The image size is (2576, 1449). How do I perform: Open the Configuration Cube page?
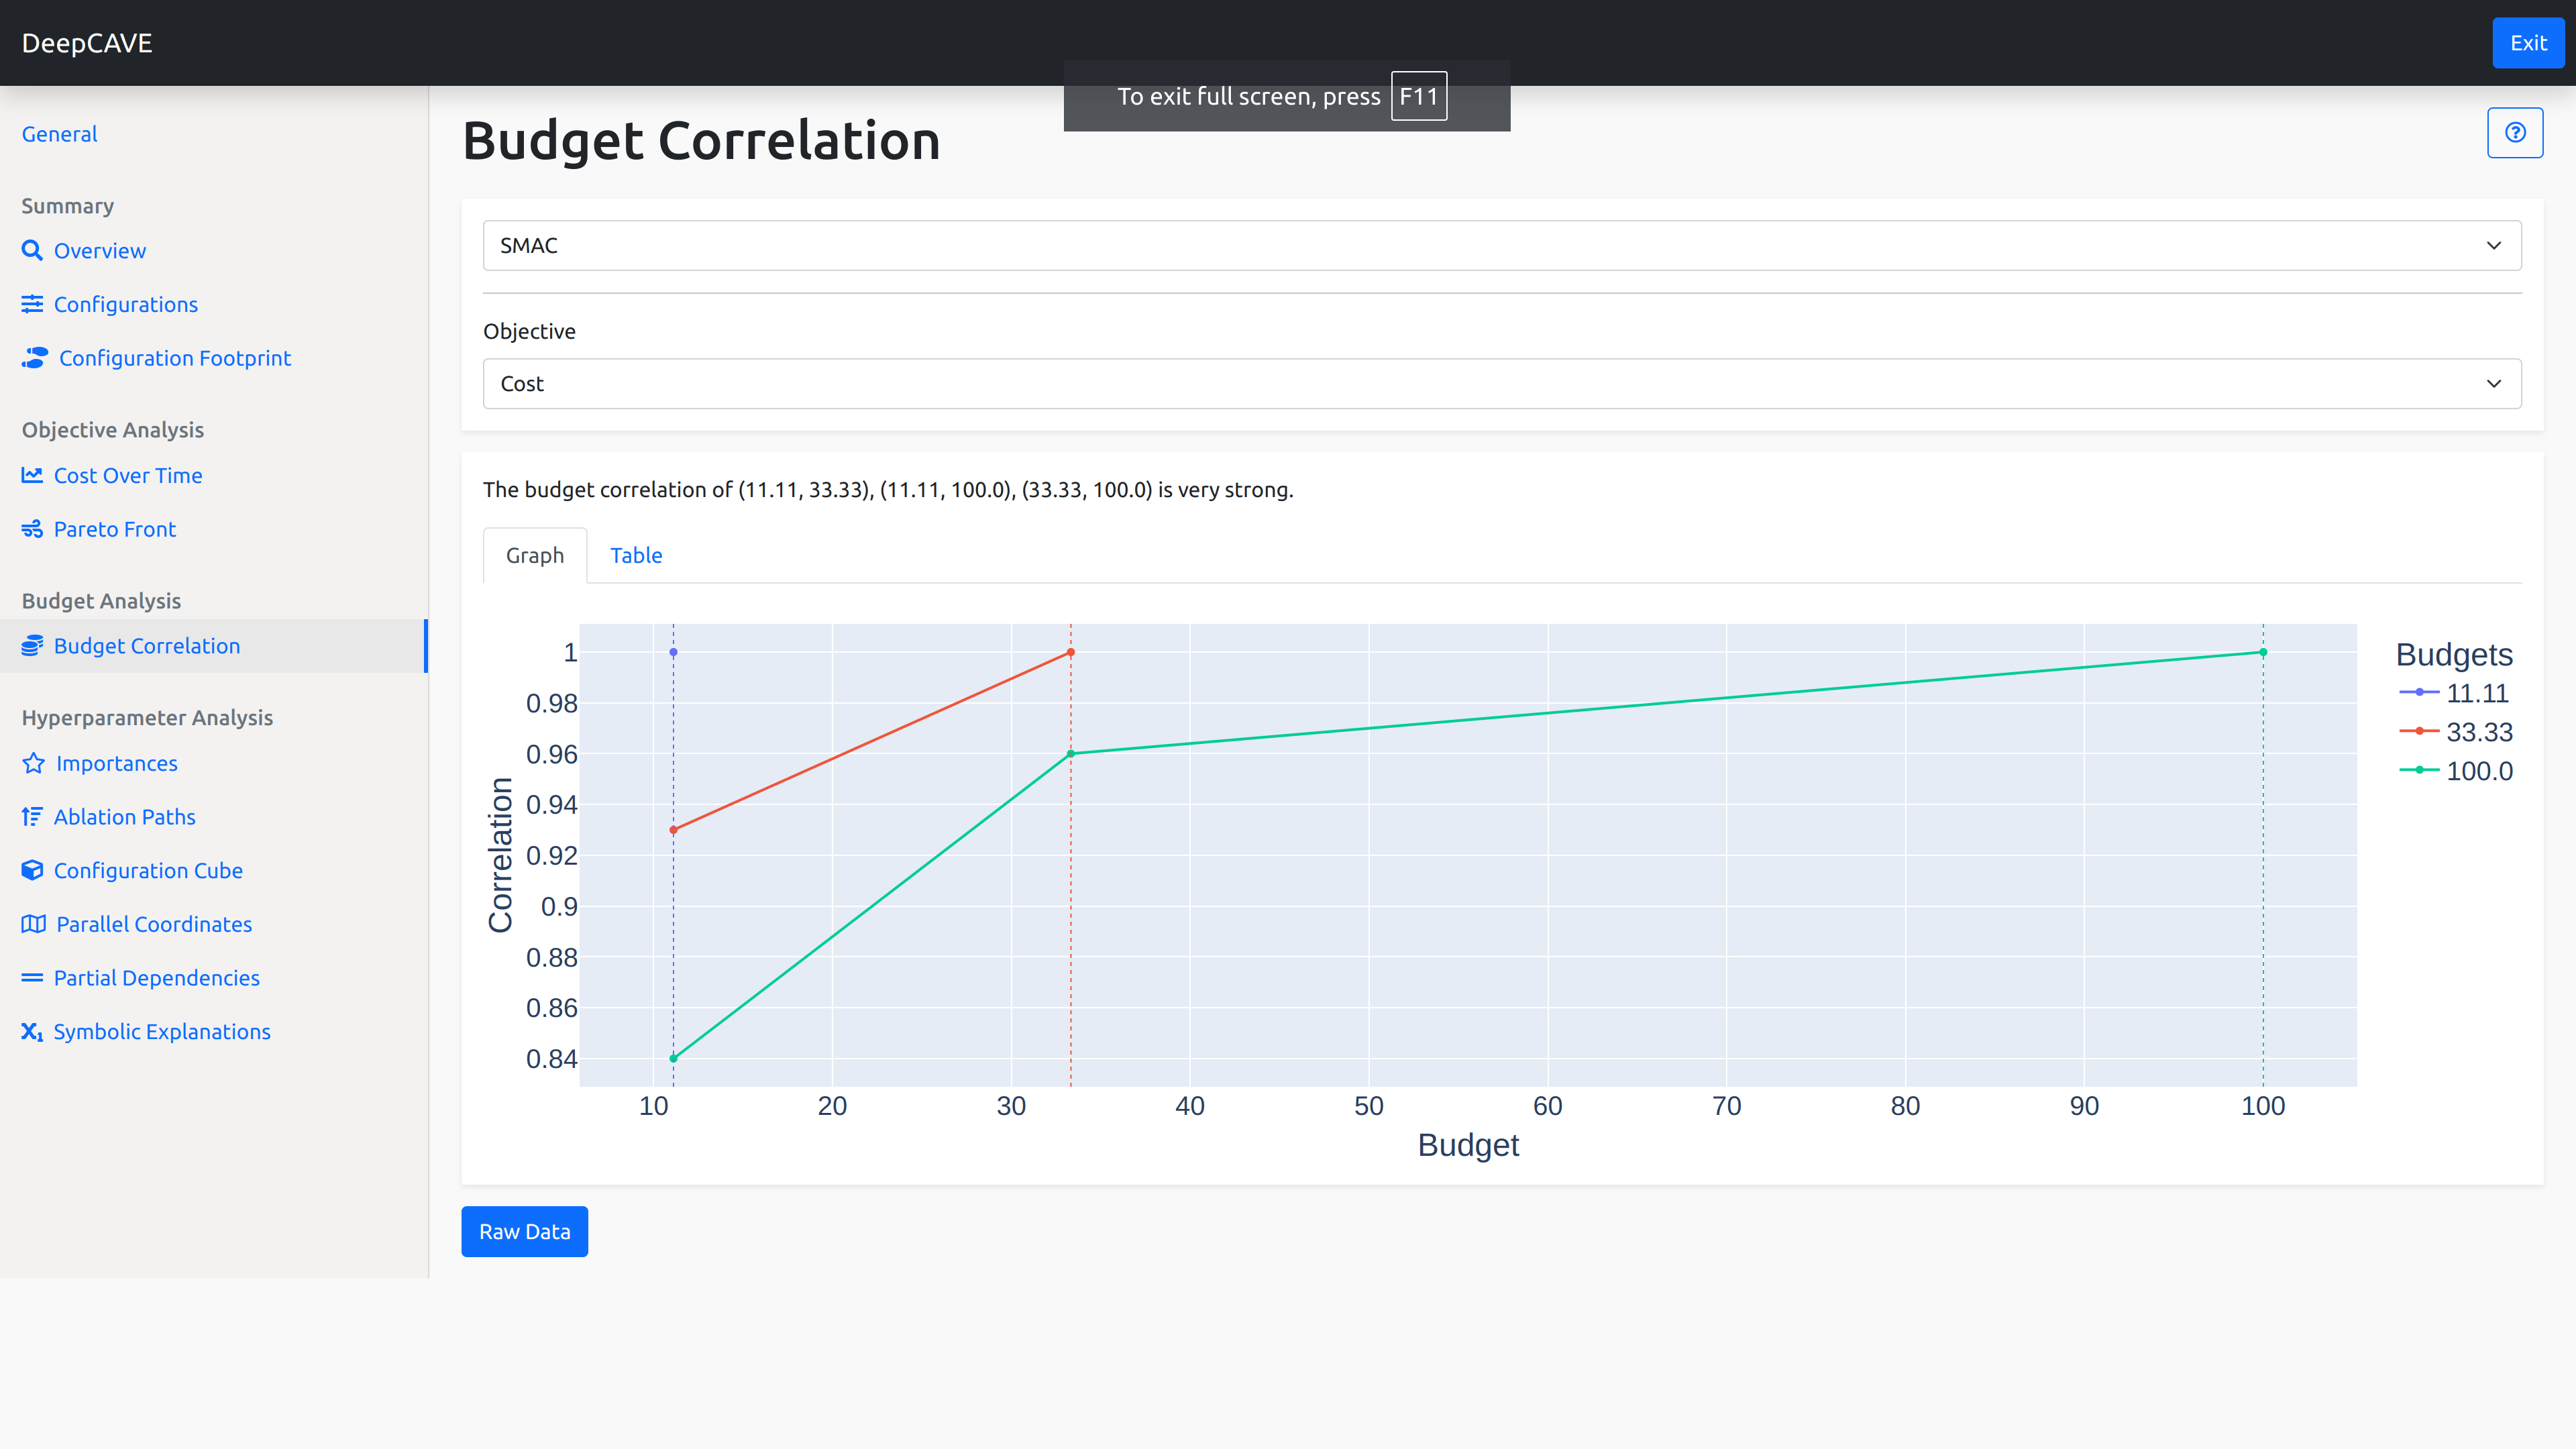[x=148, y=871]
